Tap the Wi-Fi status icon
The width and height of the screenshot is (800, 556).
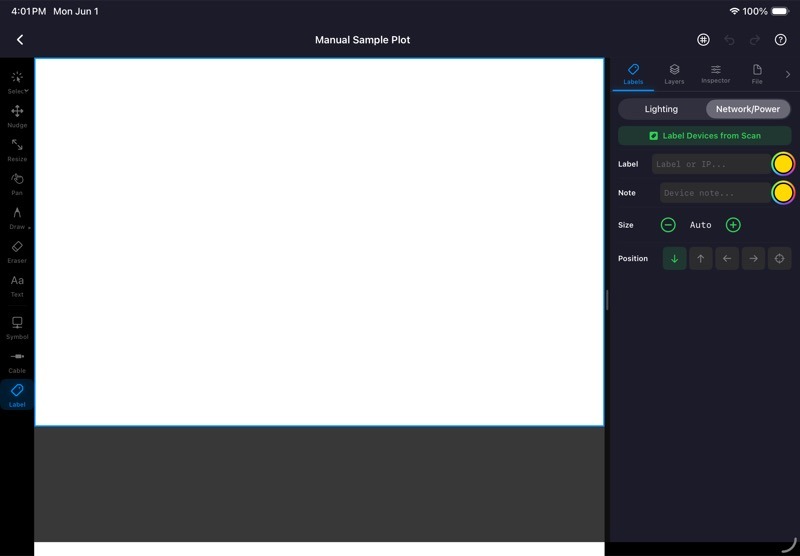pos(734,11)
